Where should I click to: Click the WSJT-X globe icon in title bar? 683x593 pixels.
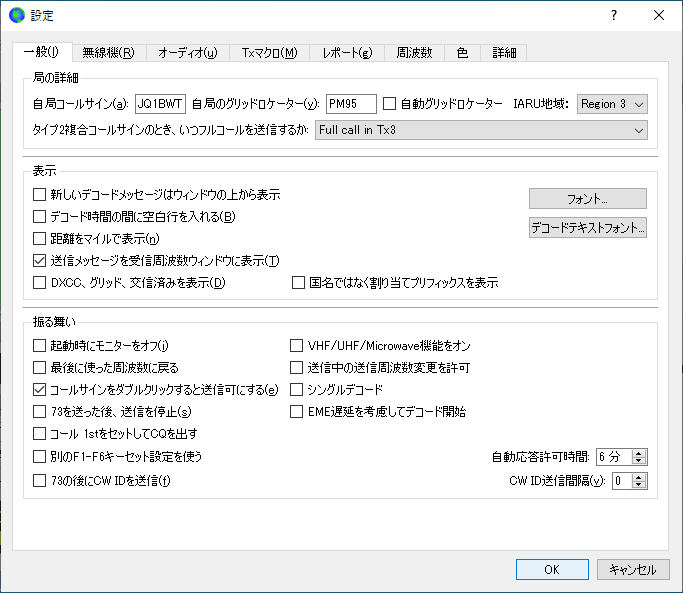(16, 15)
